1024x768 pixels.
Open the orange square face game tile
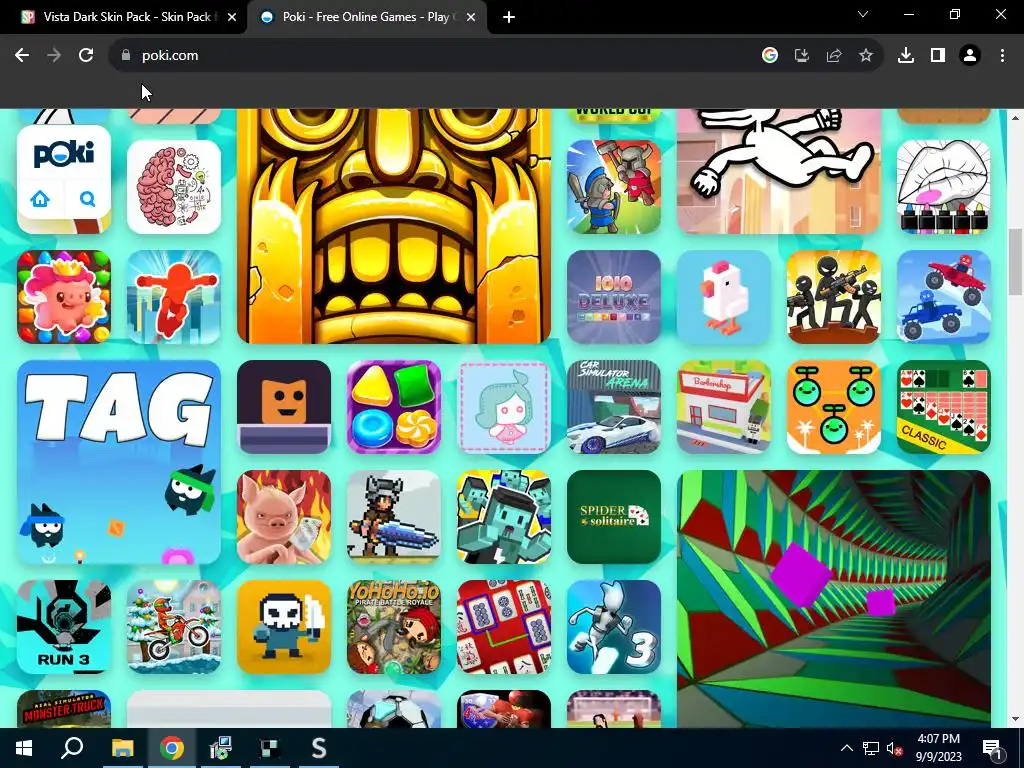[x=284, y=407]
